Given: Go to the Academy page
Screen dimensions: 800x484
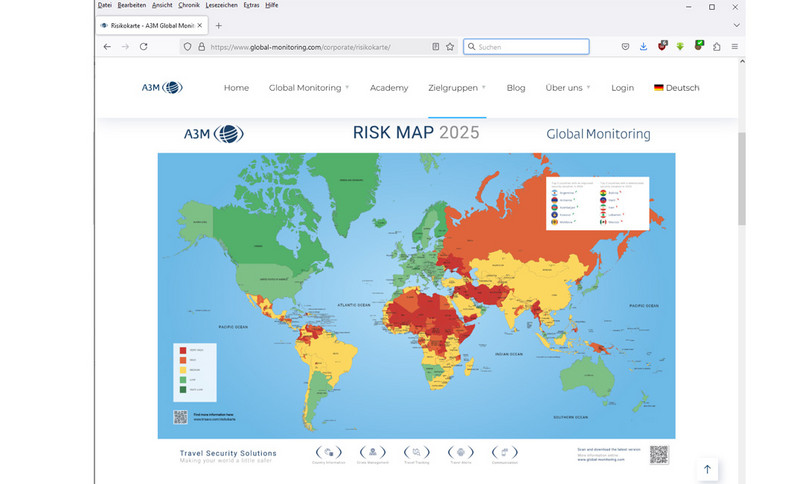Looking at the screenshot, I should click(389, 88).
